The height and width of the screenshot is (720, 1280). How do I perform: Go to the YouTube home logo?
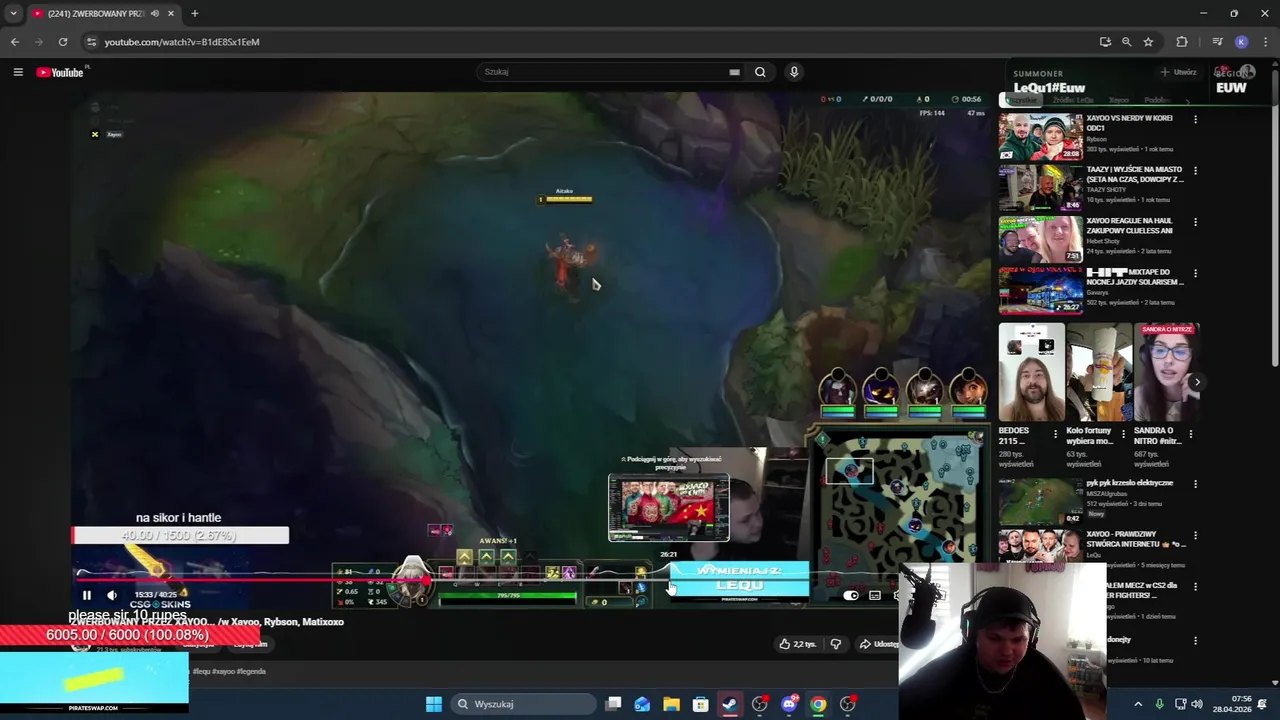61,72
